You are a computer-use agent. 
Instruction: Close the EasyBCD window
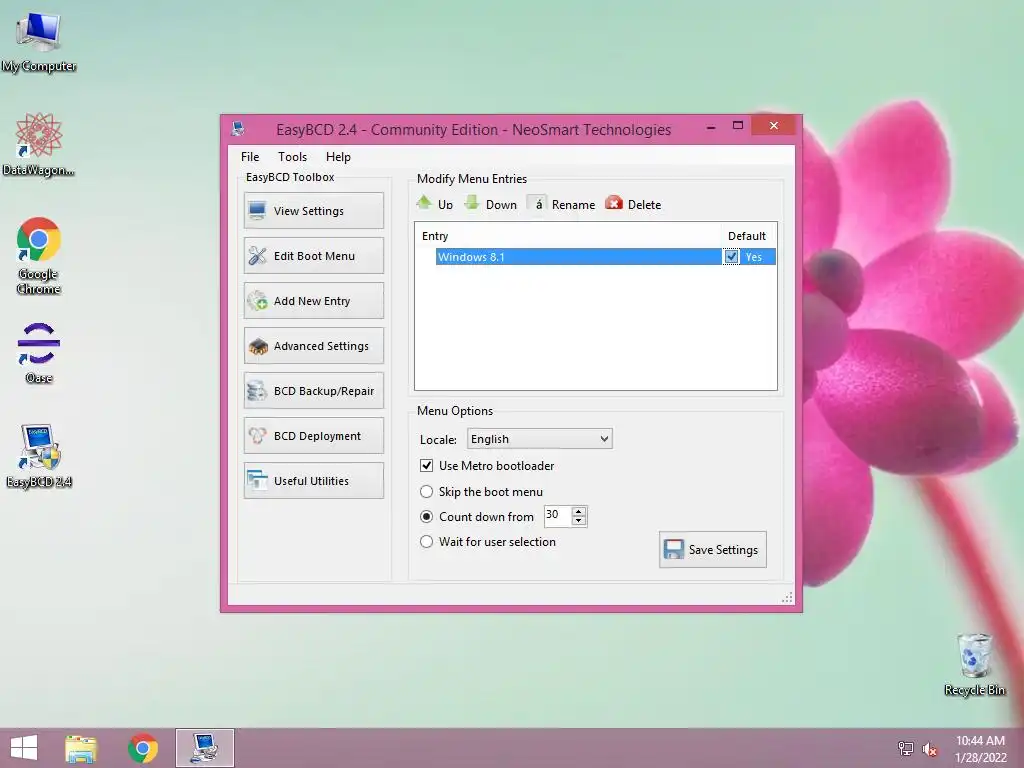click(x=774, y=125)
